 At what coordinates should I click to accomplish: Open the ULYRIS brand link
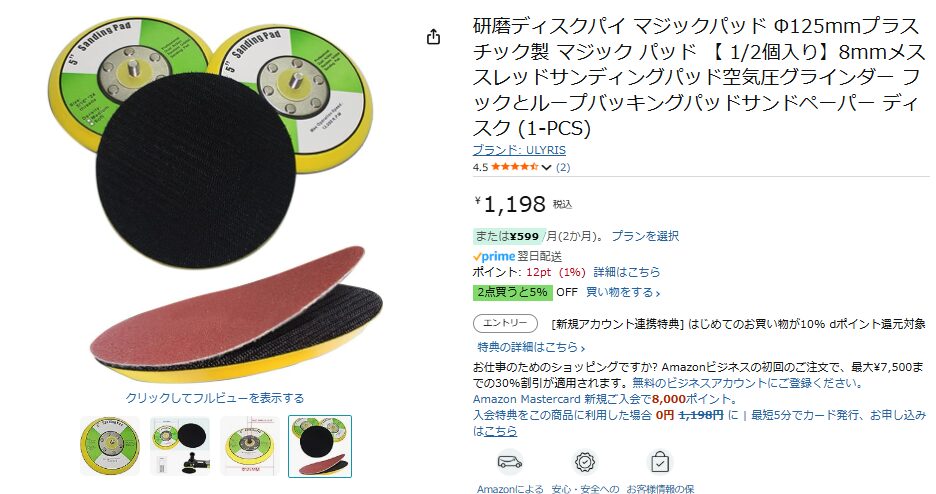pyautogui.click(x=519, y=150)
